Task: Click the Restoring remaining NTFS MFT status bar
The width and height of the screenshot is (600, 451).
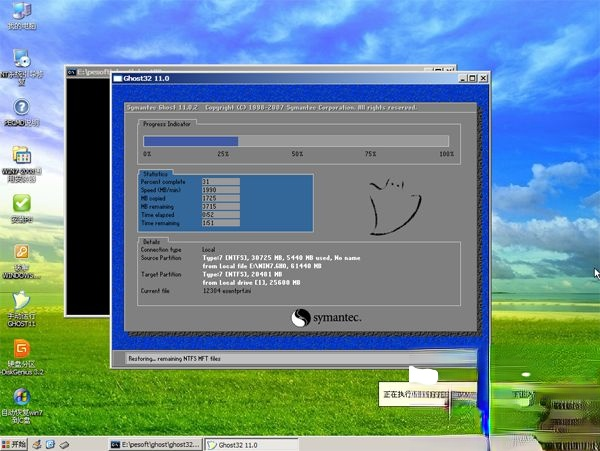Action: pos(301,359)
